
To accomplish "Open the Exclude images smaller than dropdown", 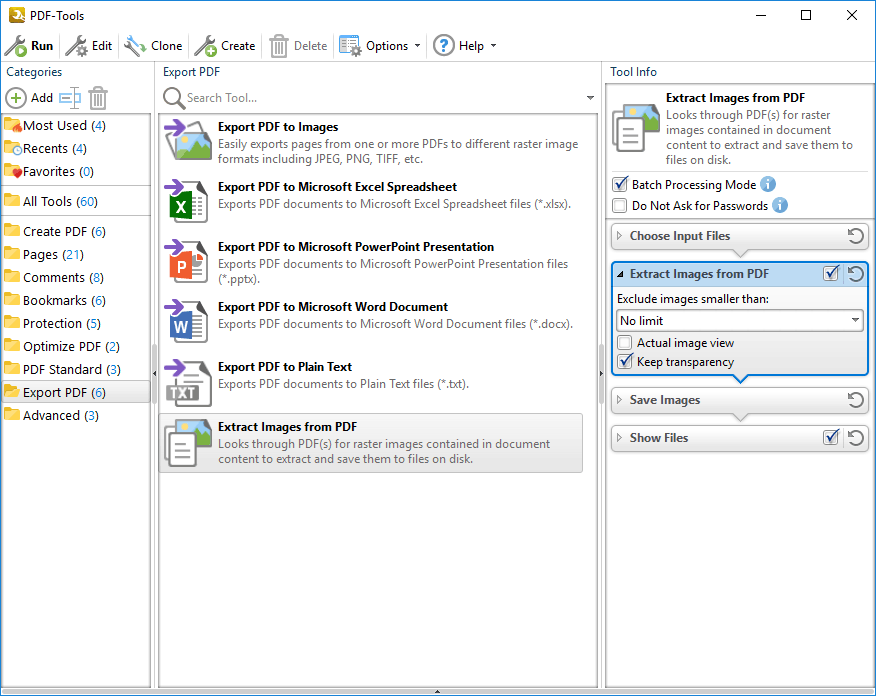I will tap(740, 321).
